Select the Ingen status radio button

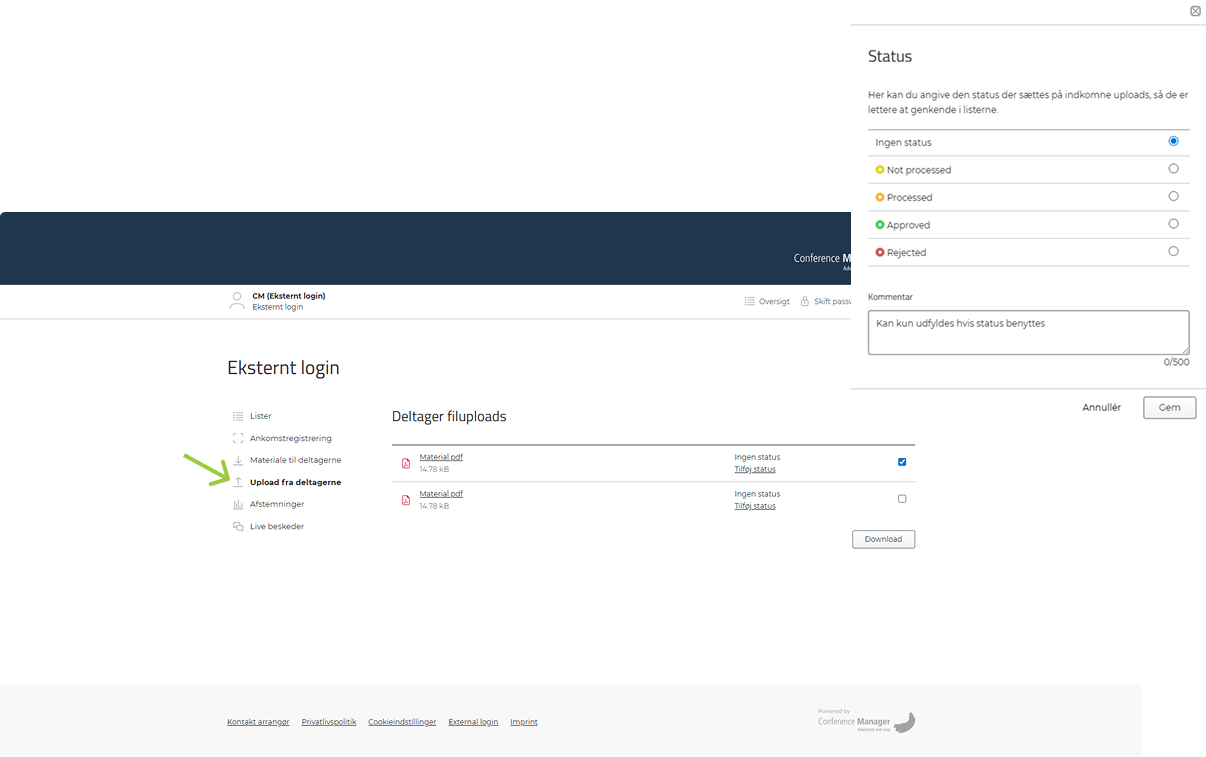click(x=1174, y=141)
